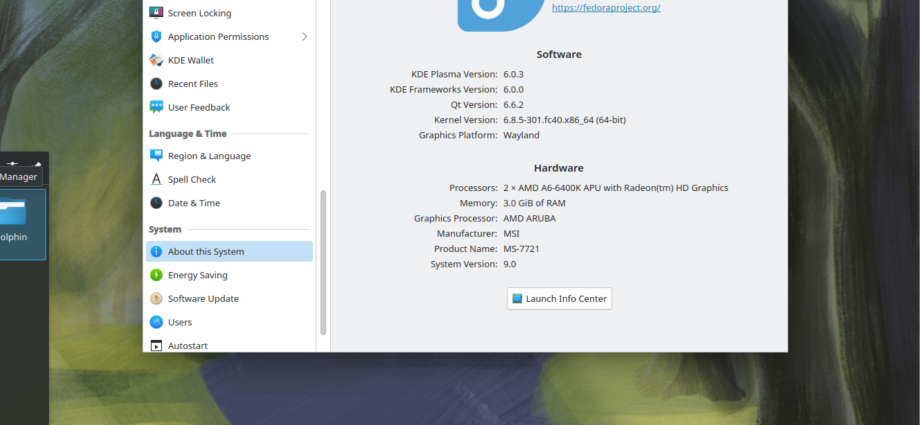Click the About this System info icon
This screenshot has width=920, height=425.
coord(156,251)
